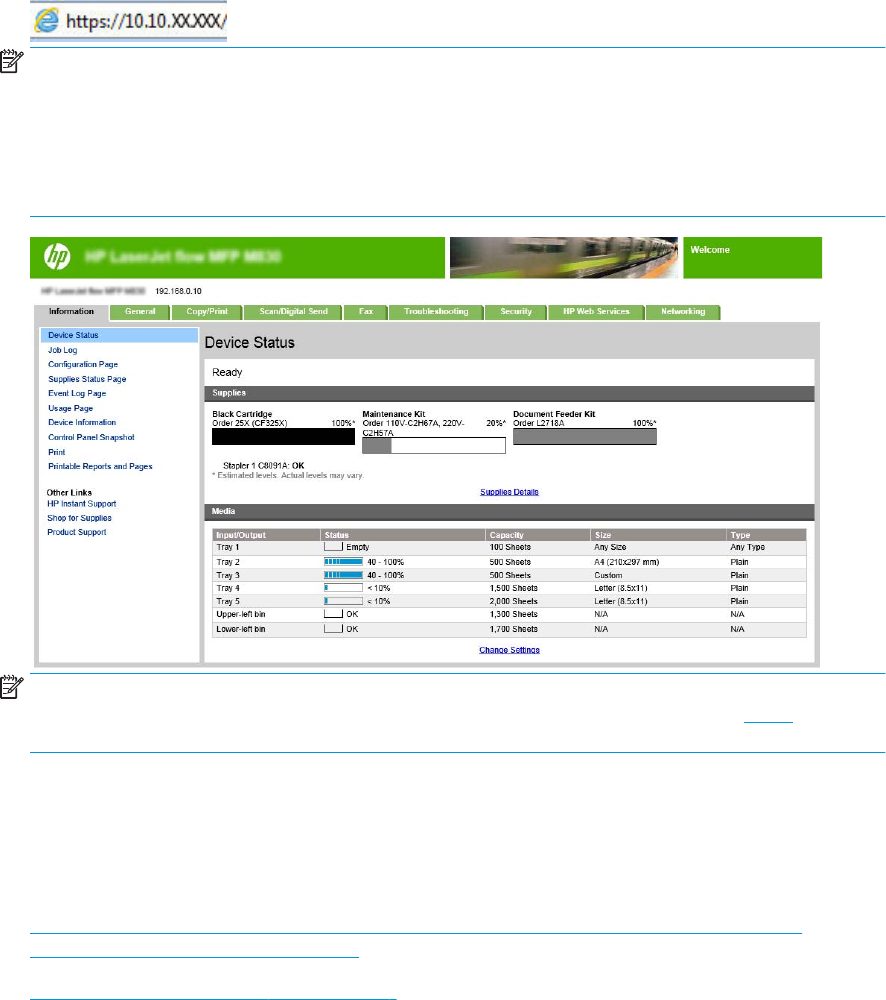Select the Scan/Digital Send tab

tap(293, 311)
